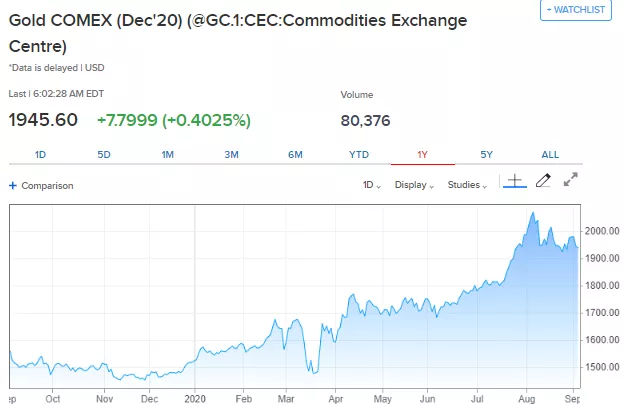Expand the Studies dropdown
Screen dimensions: 625x413
[x=467, y=185]
